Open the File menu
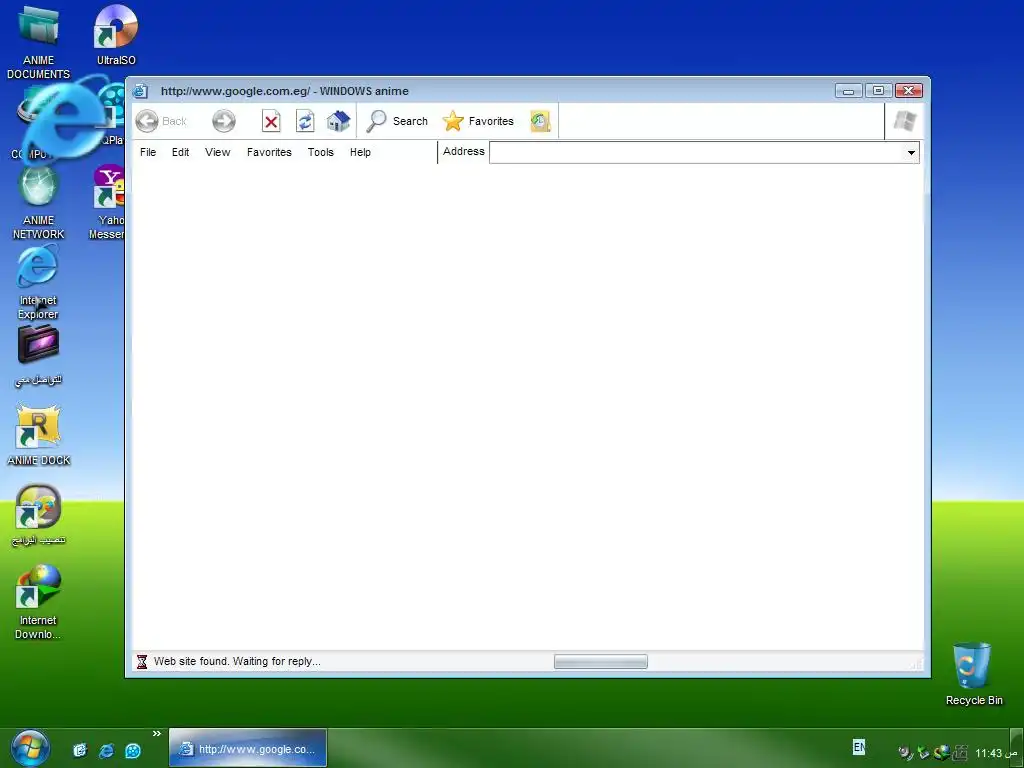This screenshot has height=768, width=1024. tap(148, 152)
